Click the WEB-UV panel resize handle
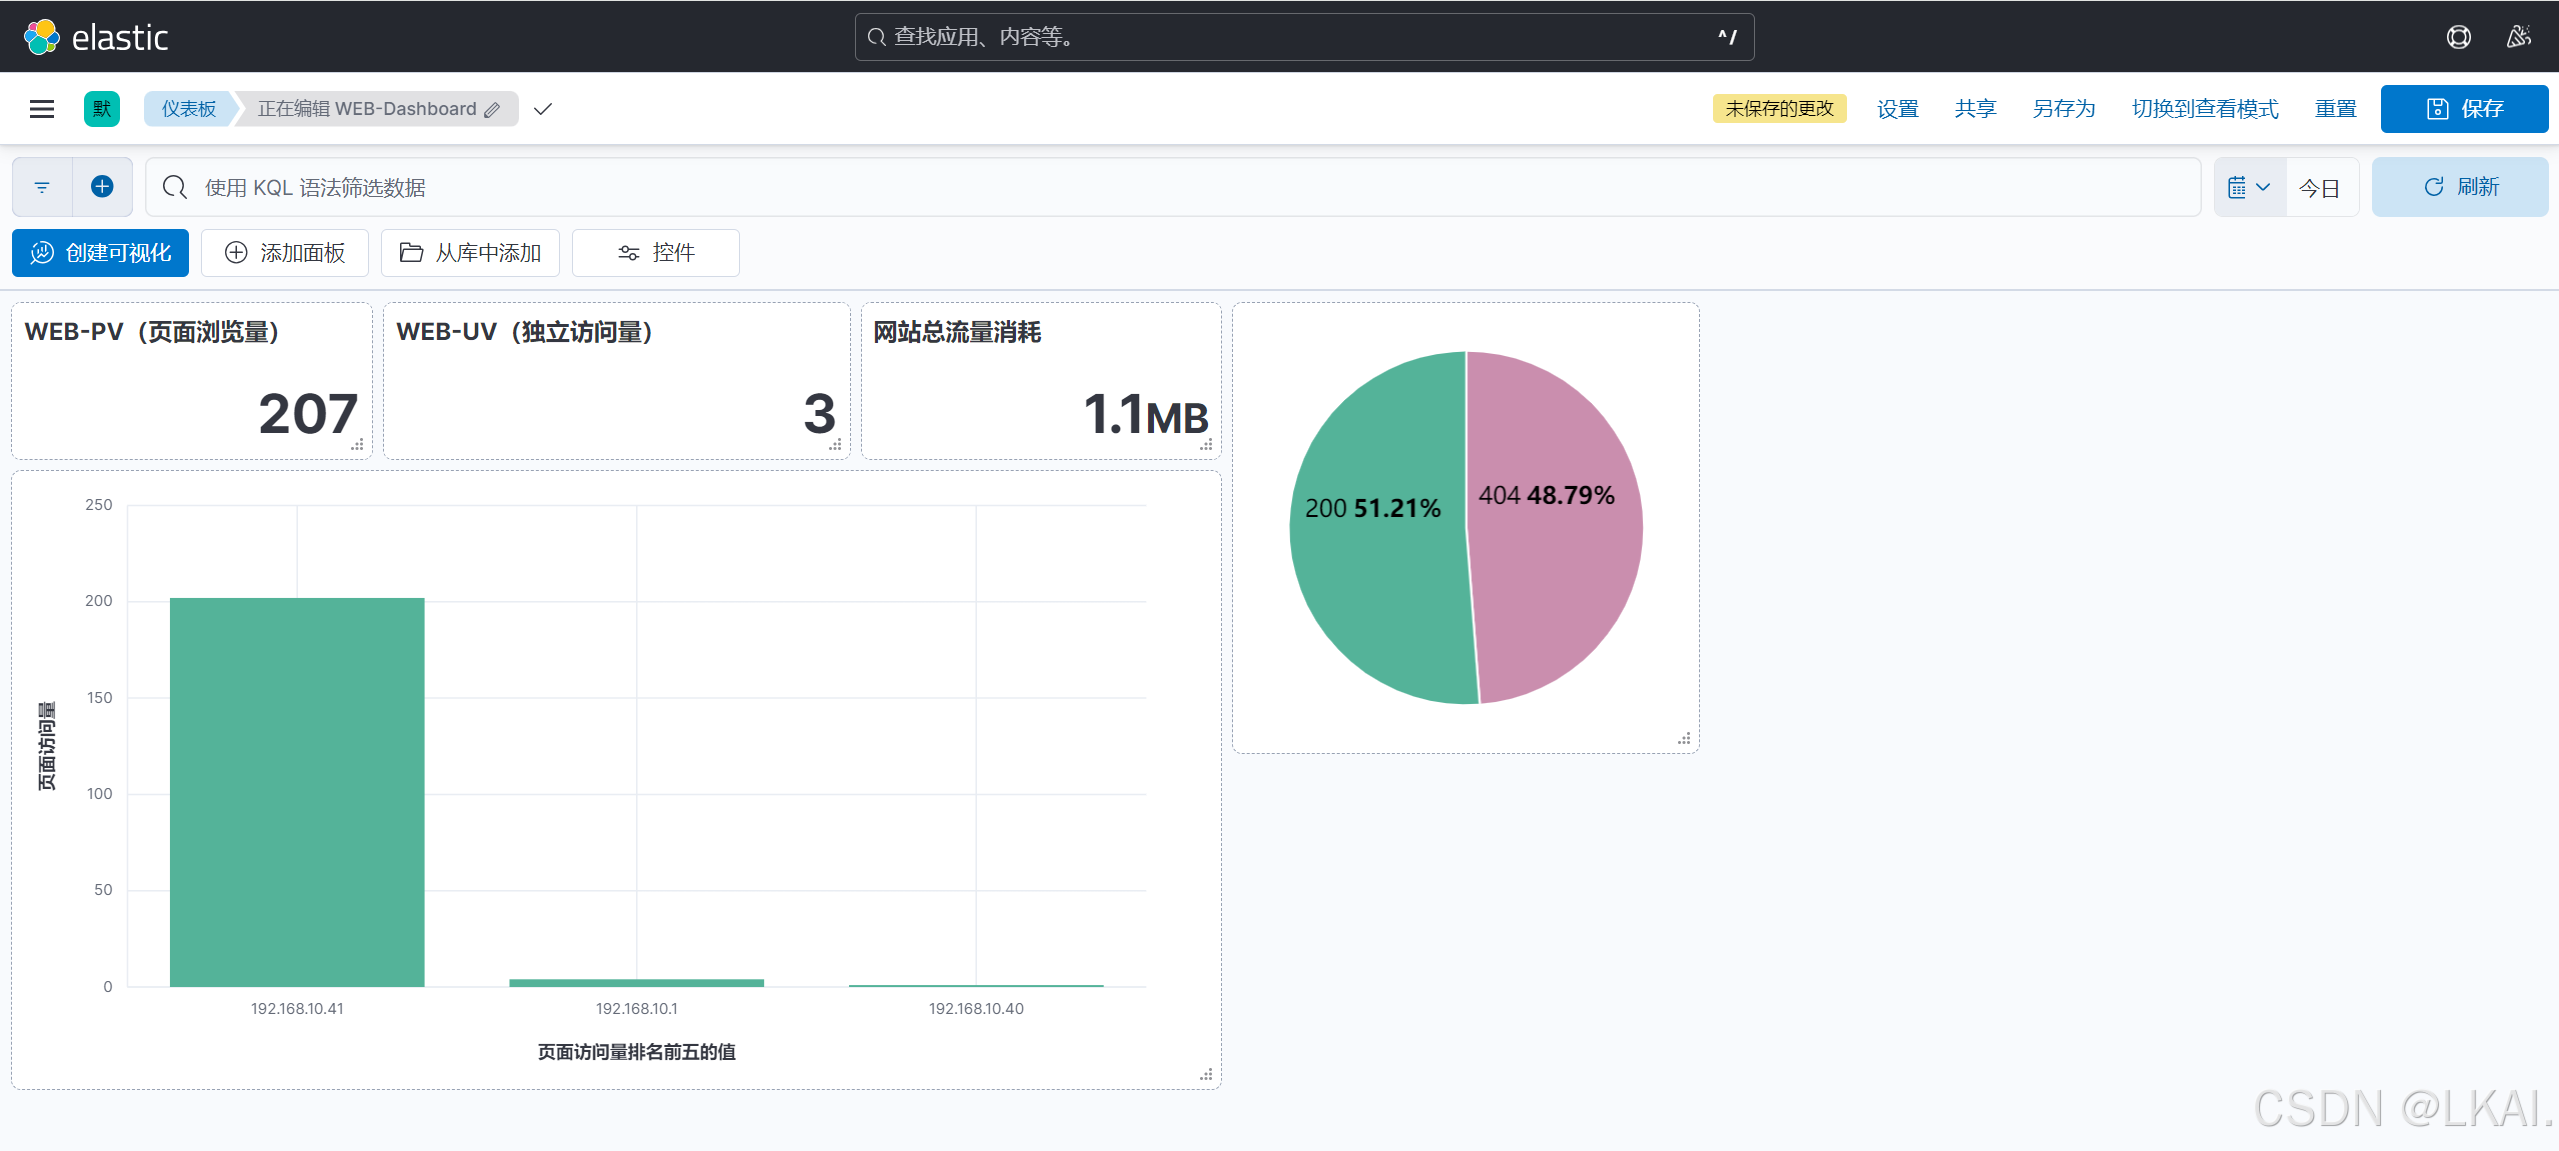The width and height of the screenshot is (2559, 1151). [x=835, y=445]
